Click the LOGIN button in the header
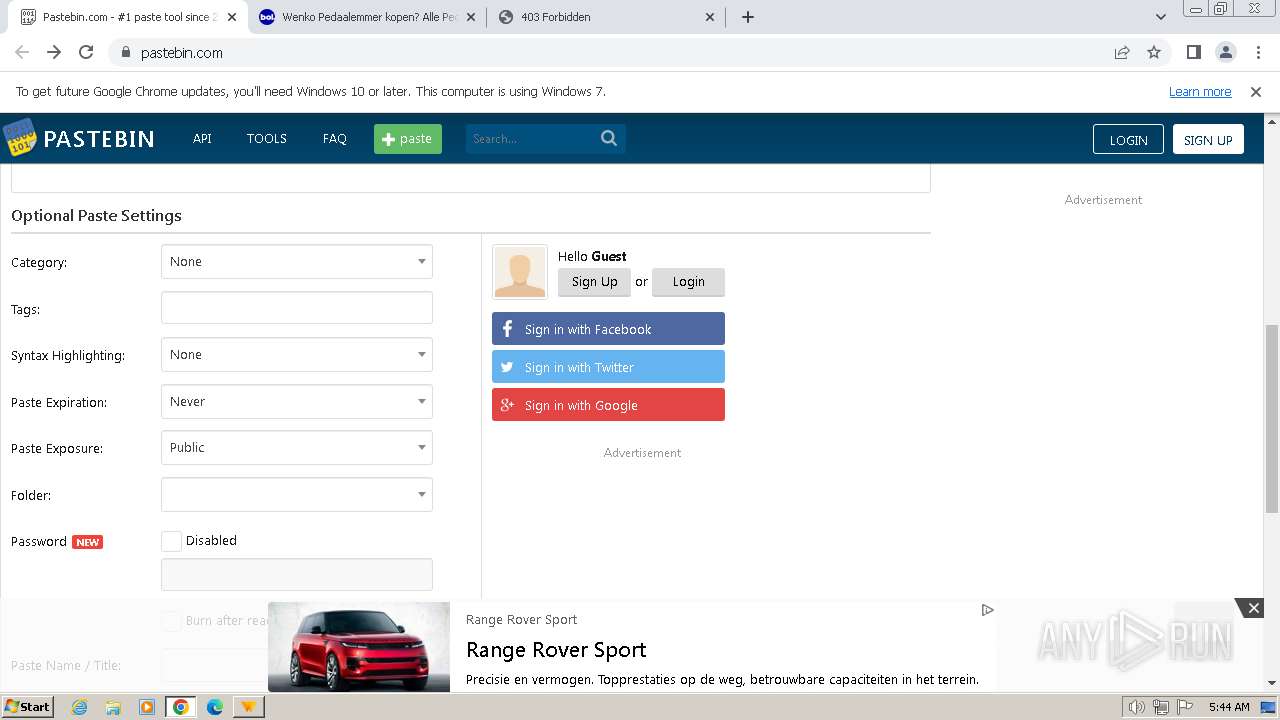 pyautogui.click(x=1128, y=140)
